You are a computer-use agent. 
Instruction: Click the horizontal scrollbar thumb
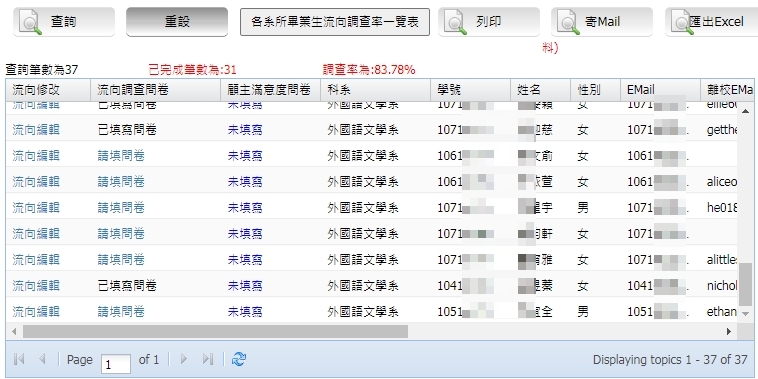(216, 332)
